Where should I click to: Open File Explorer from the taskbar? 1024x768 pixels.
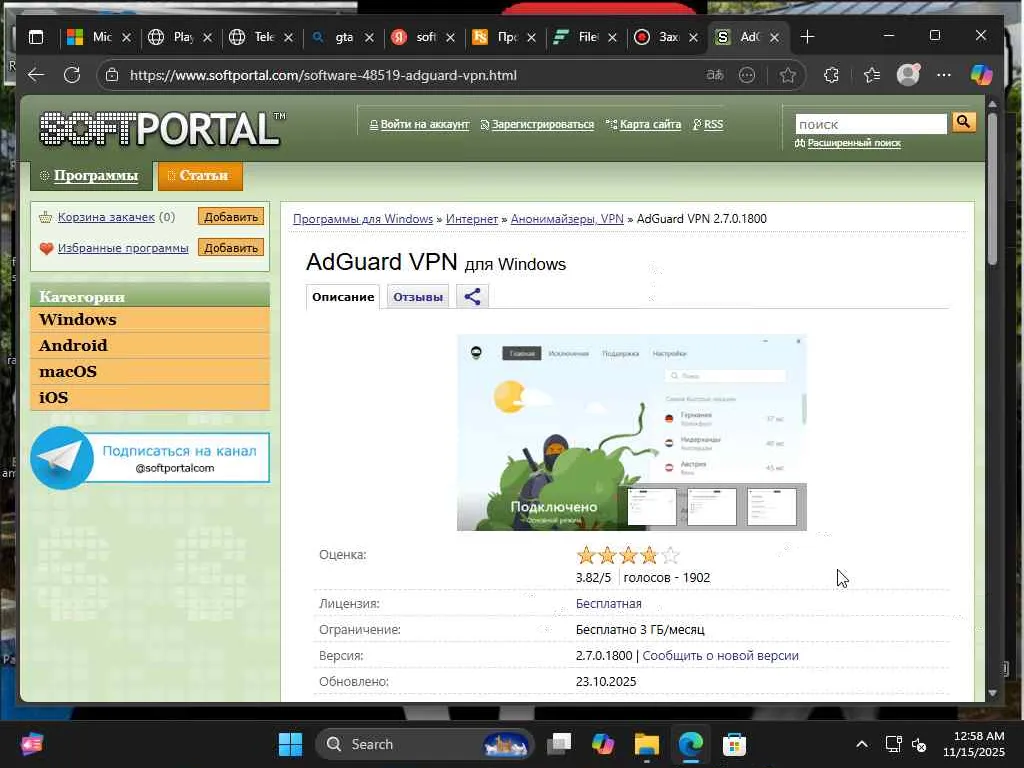[x=647, y=744]
